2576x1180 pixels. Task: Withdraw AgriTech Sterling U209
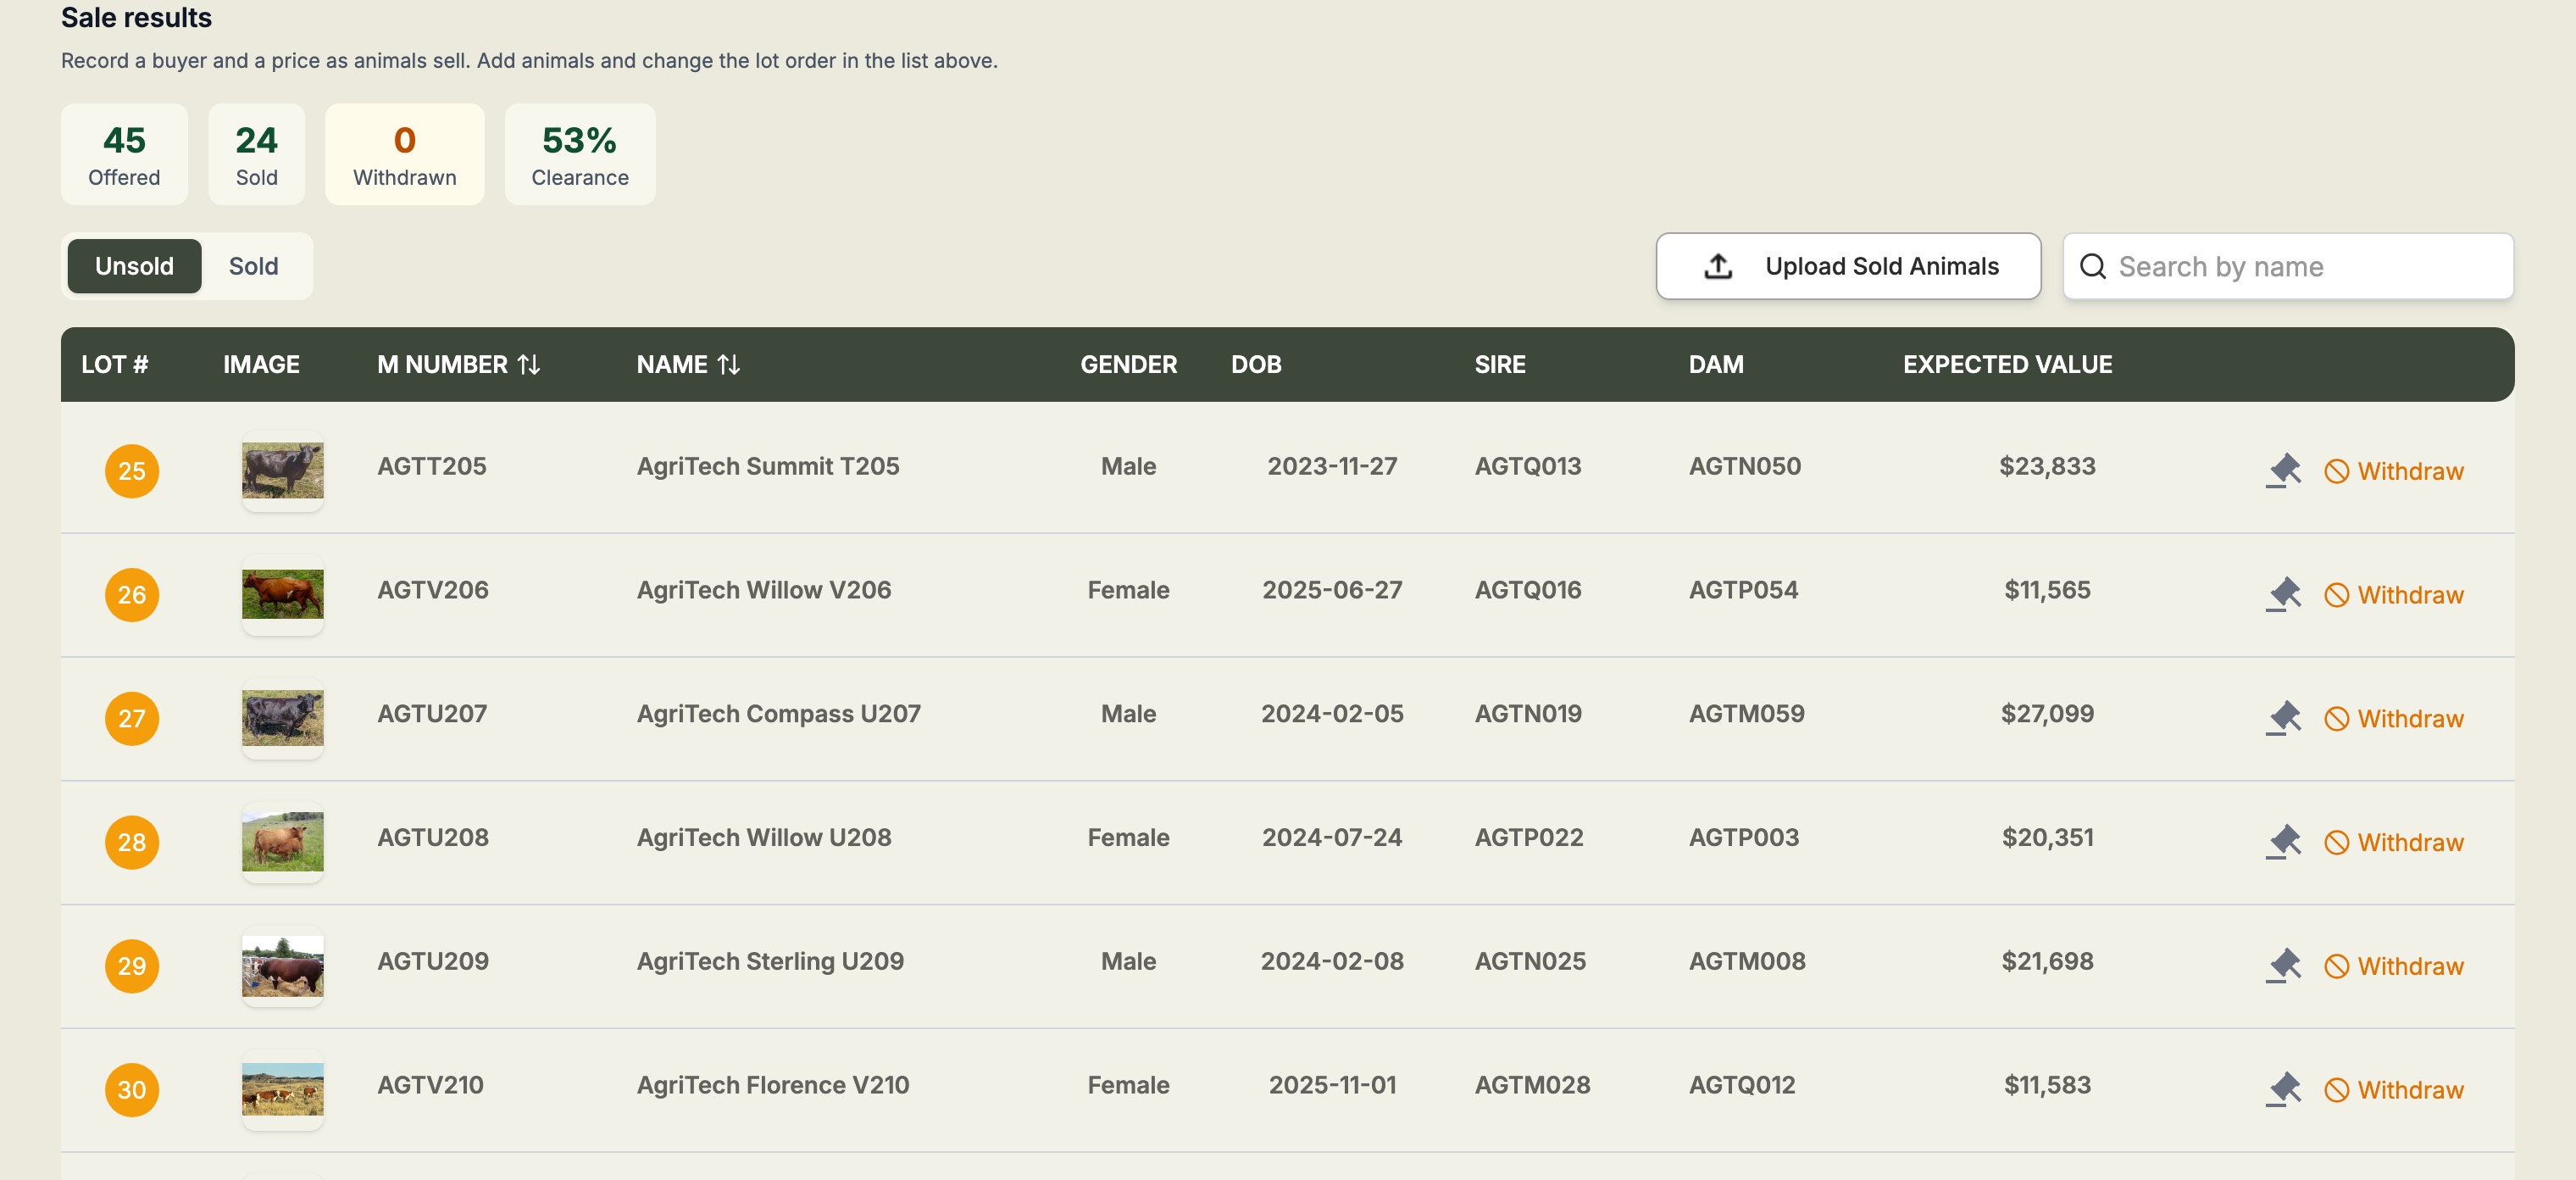[2394, 966]
